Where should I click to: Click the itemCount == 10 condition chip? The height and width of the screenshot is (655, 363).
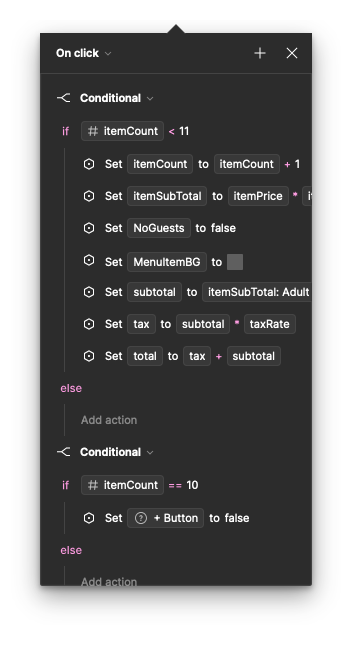pos(122,485)
